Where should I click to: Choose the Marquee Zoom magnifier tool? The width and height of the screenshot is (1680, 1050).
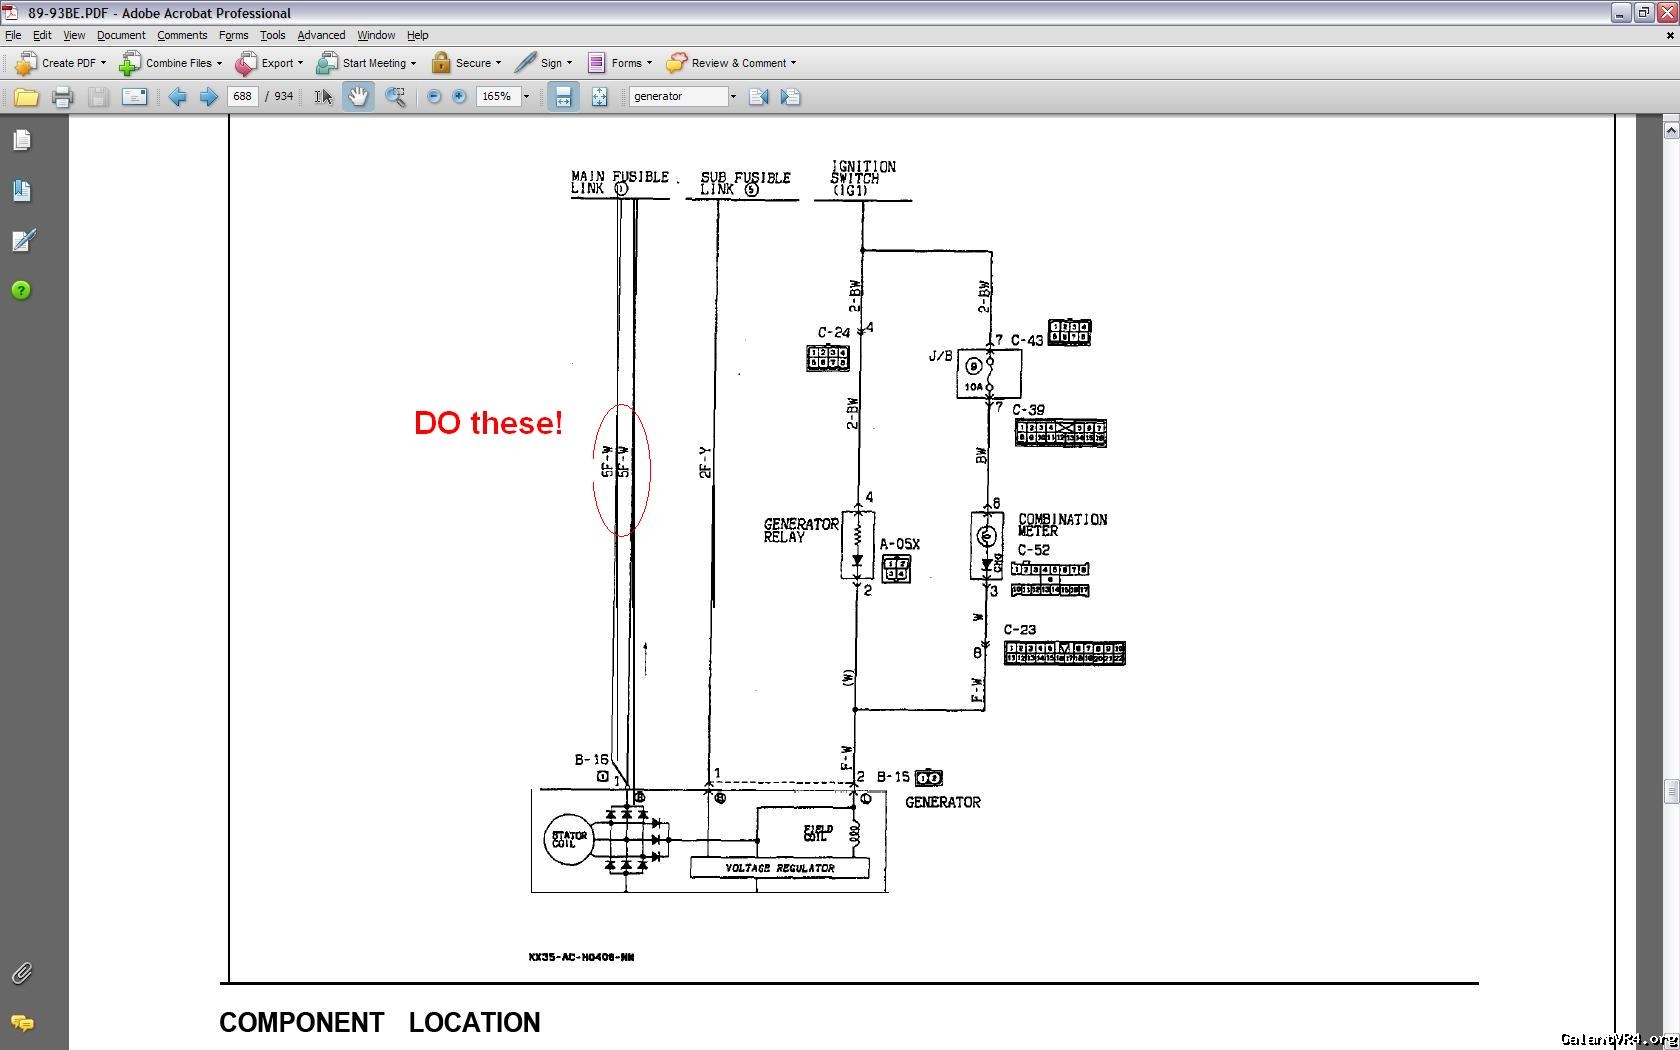tap(395, 97)
